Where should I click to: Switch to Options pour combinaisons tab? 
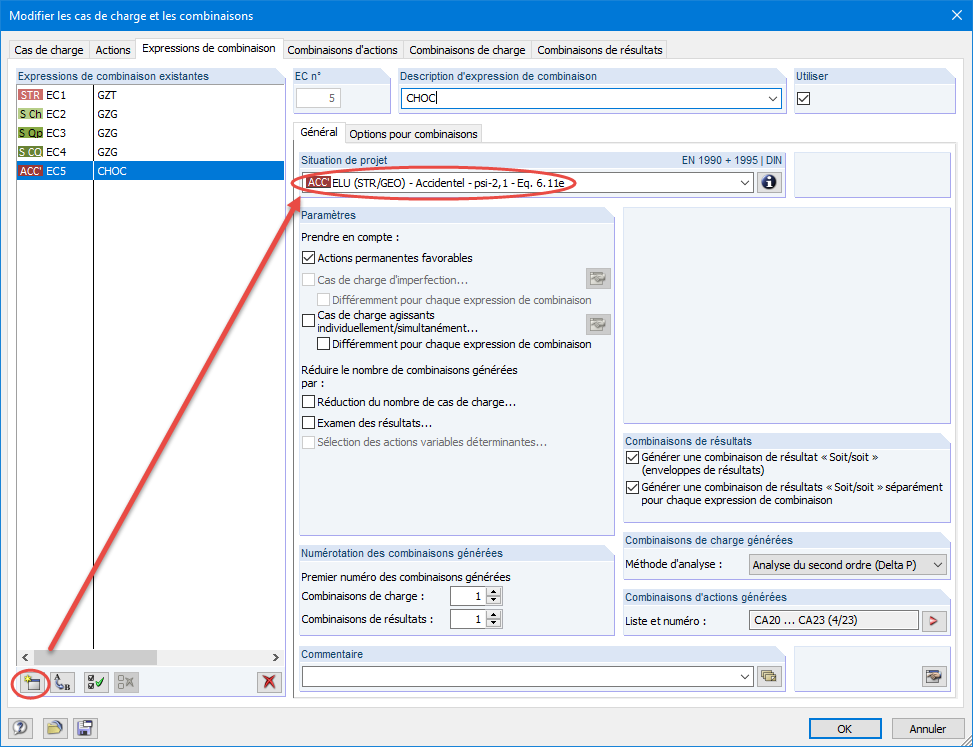(413, 134)
